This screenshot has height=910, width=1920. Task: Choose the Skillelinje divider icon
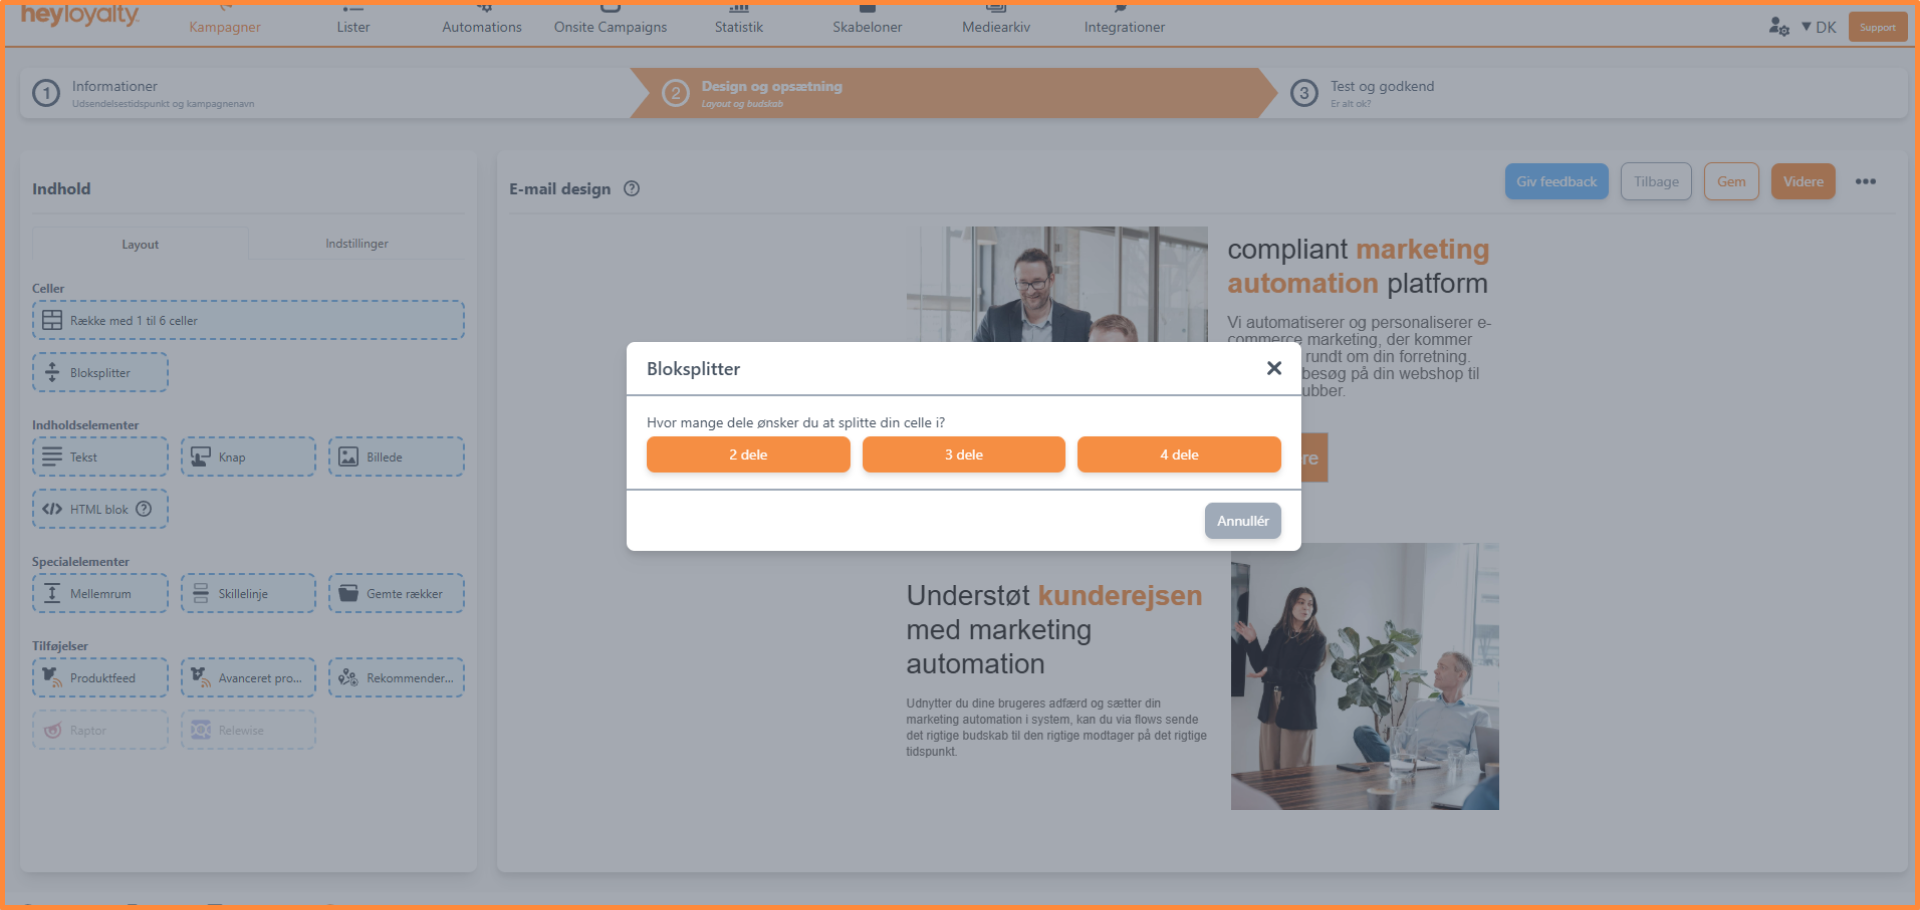point(201,594)
